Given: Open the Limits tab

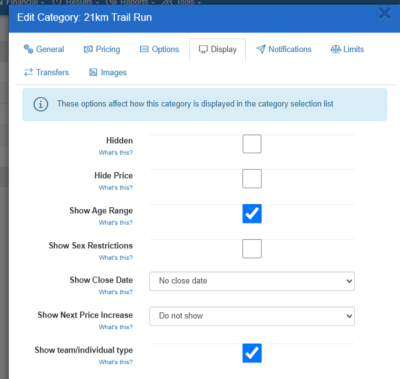Looking at the screenshot, I should pos(347,49).
